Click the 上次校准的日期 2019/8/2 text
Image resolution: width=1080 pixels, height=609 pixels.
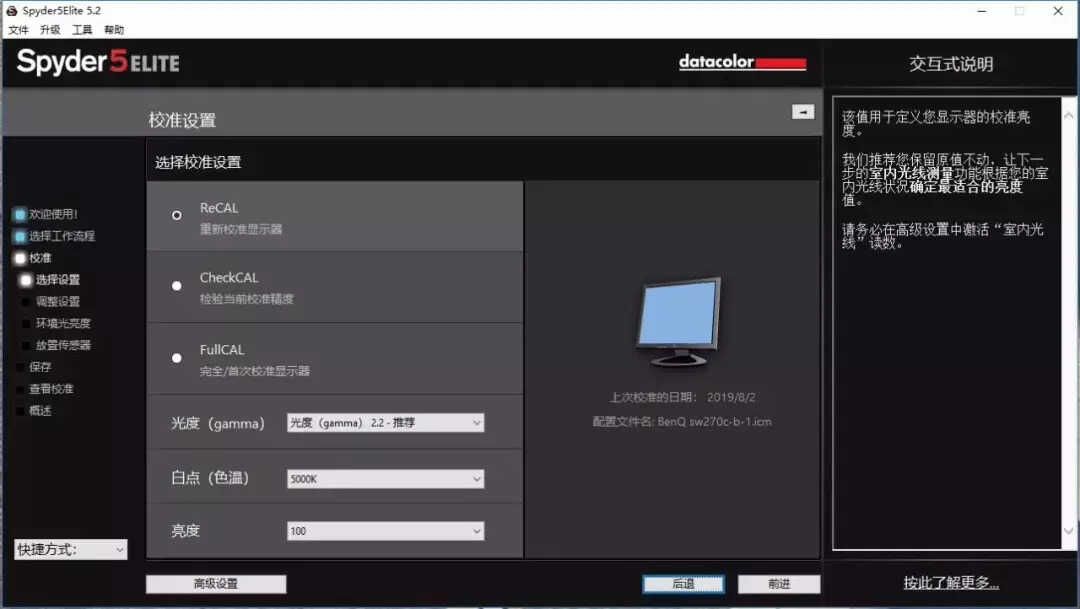[683, 398]
